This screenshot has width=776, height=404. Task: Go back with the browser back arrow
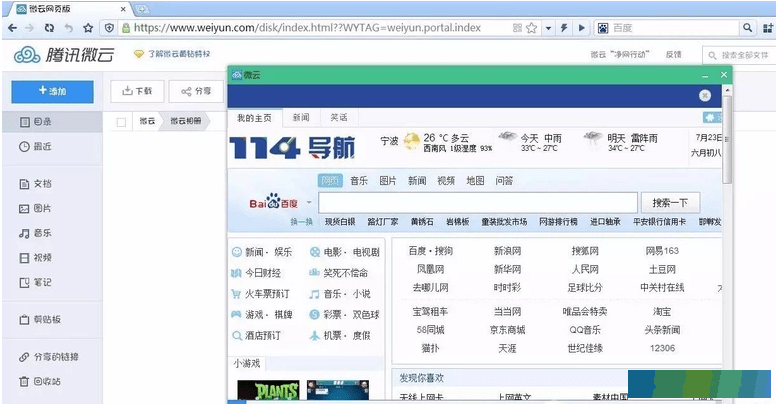(x=12, y=28)
